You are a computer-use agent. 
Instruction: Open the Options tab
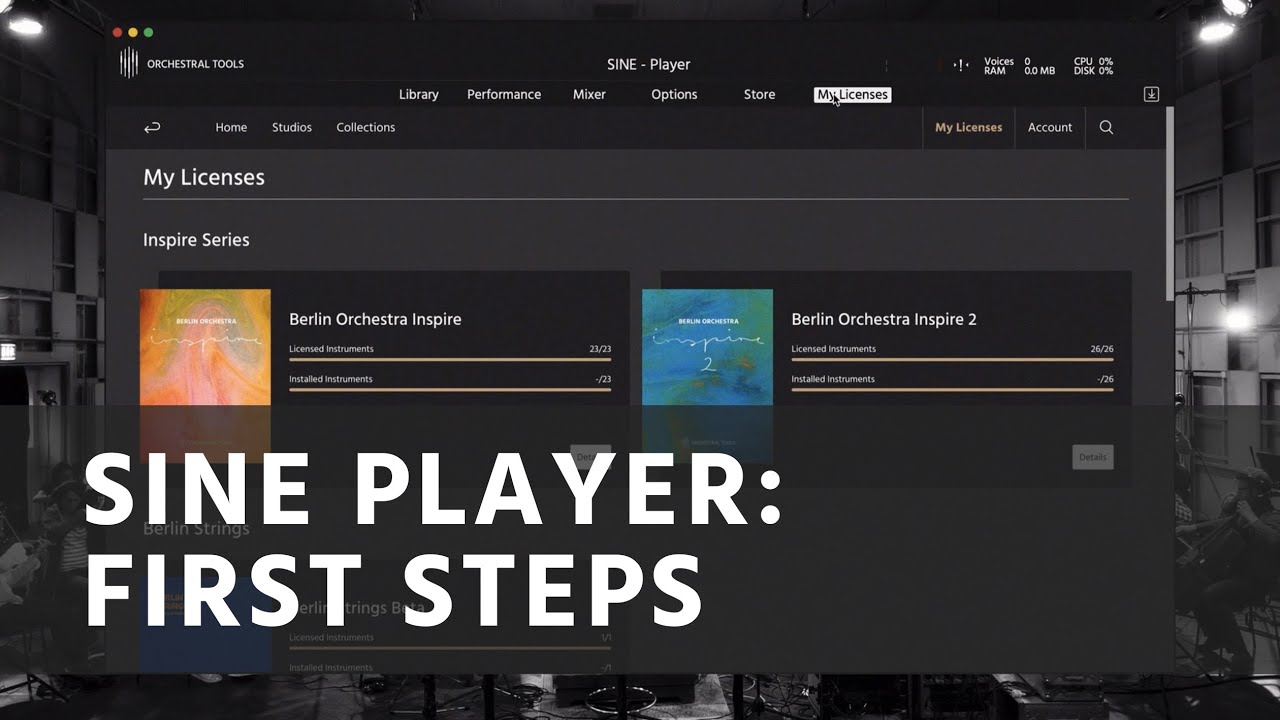pyautogui.click(x=674, y=94)
